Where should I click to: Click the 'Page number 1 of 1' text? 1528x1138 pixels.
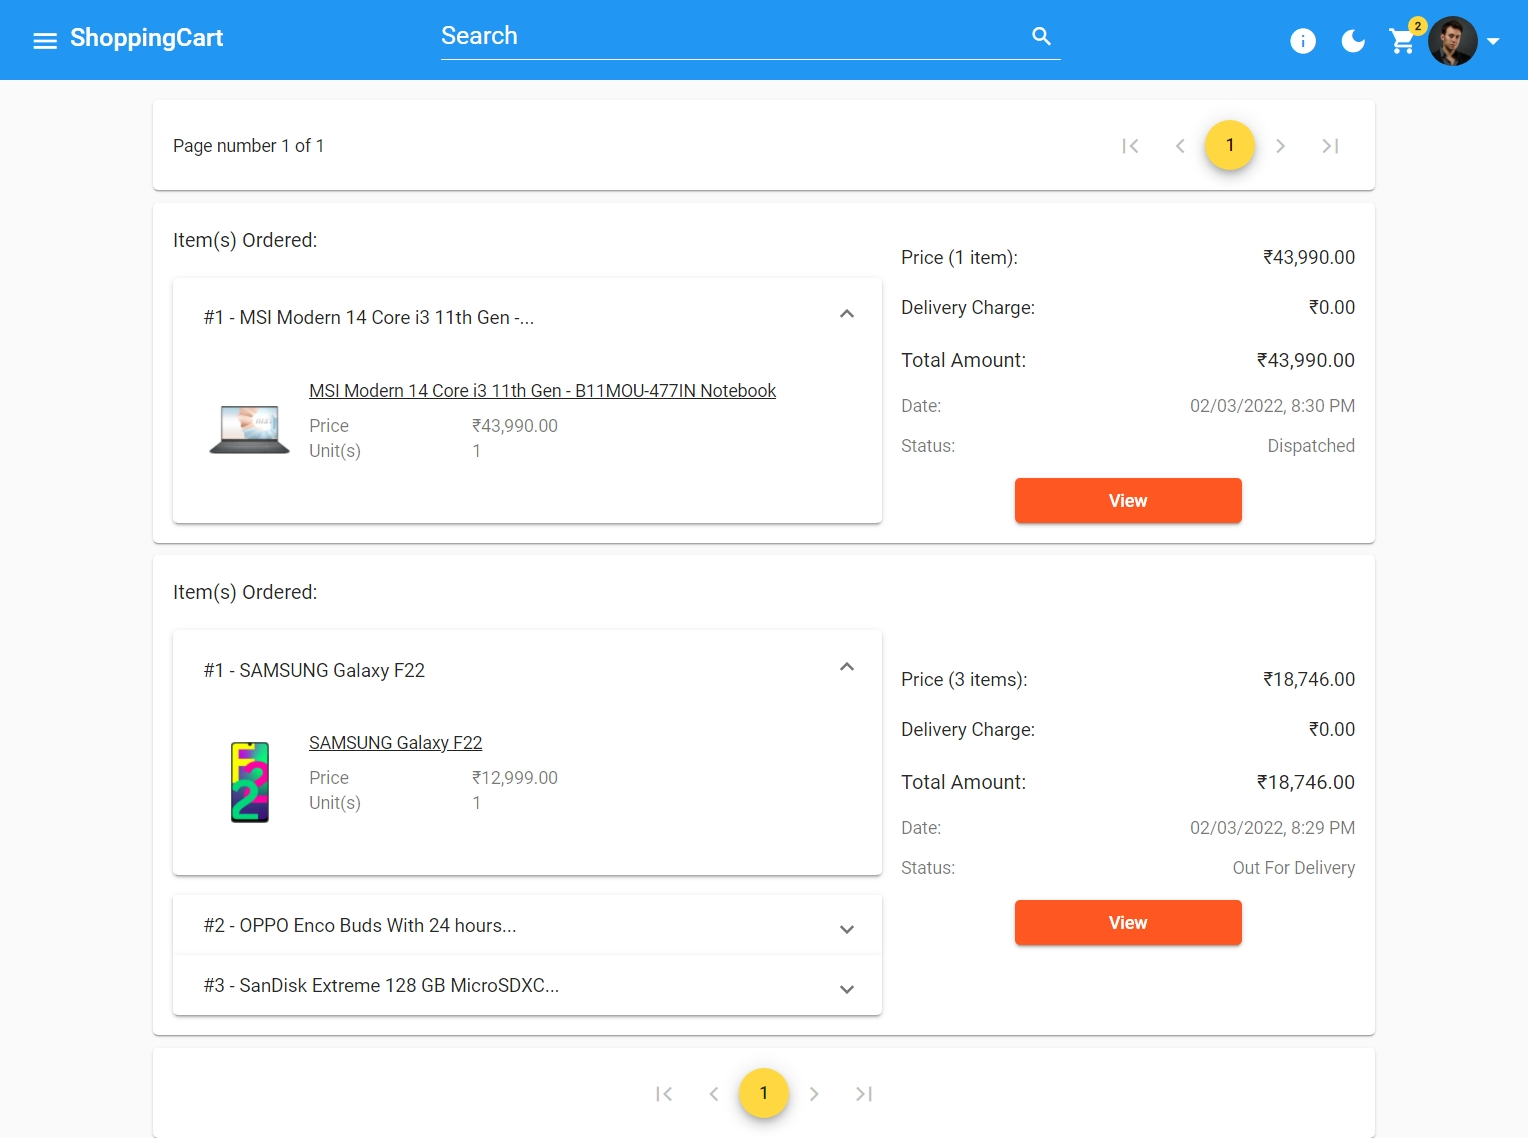(x=248, y=146)
